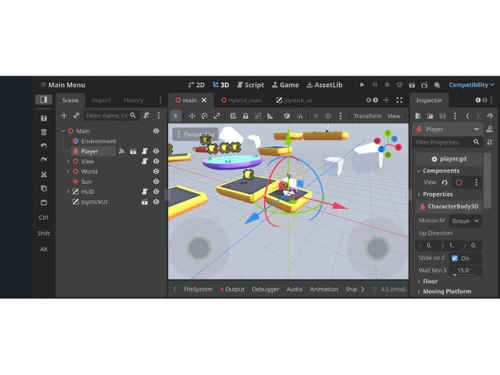Switch to the History tab
Viewport: 500px width, 375px height.
click(x=133, y=100)
